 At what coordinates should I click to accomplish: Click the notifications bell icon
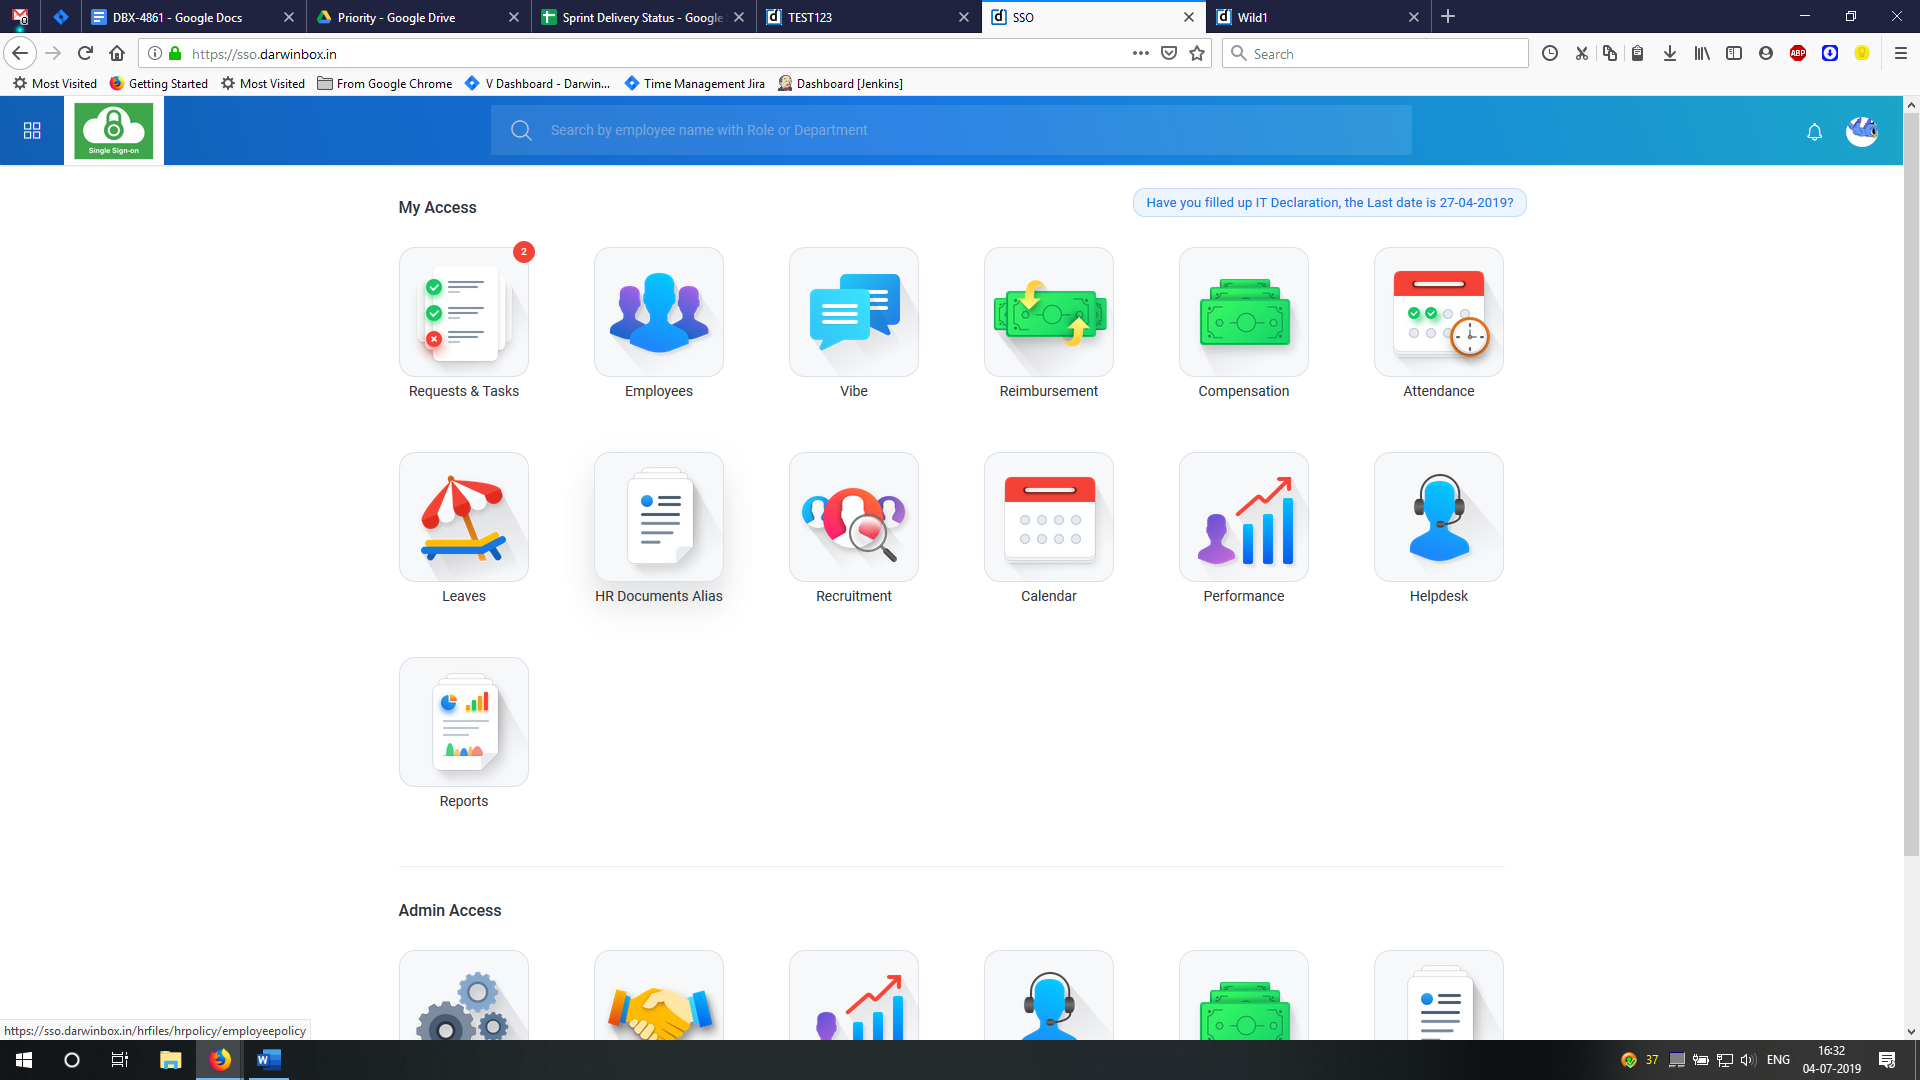coord(1814,132)
